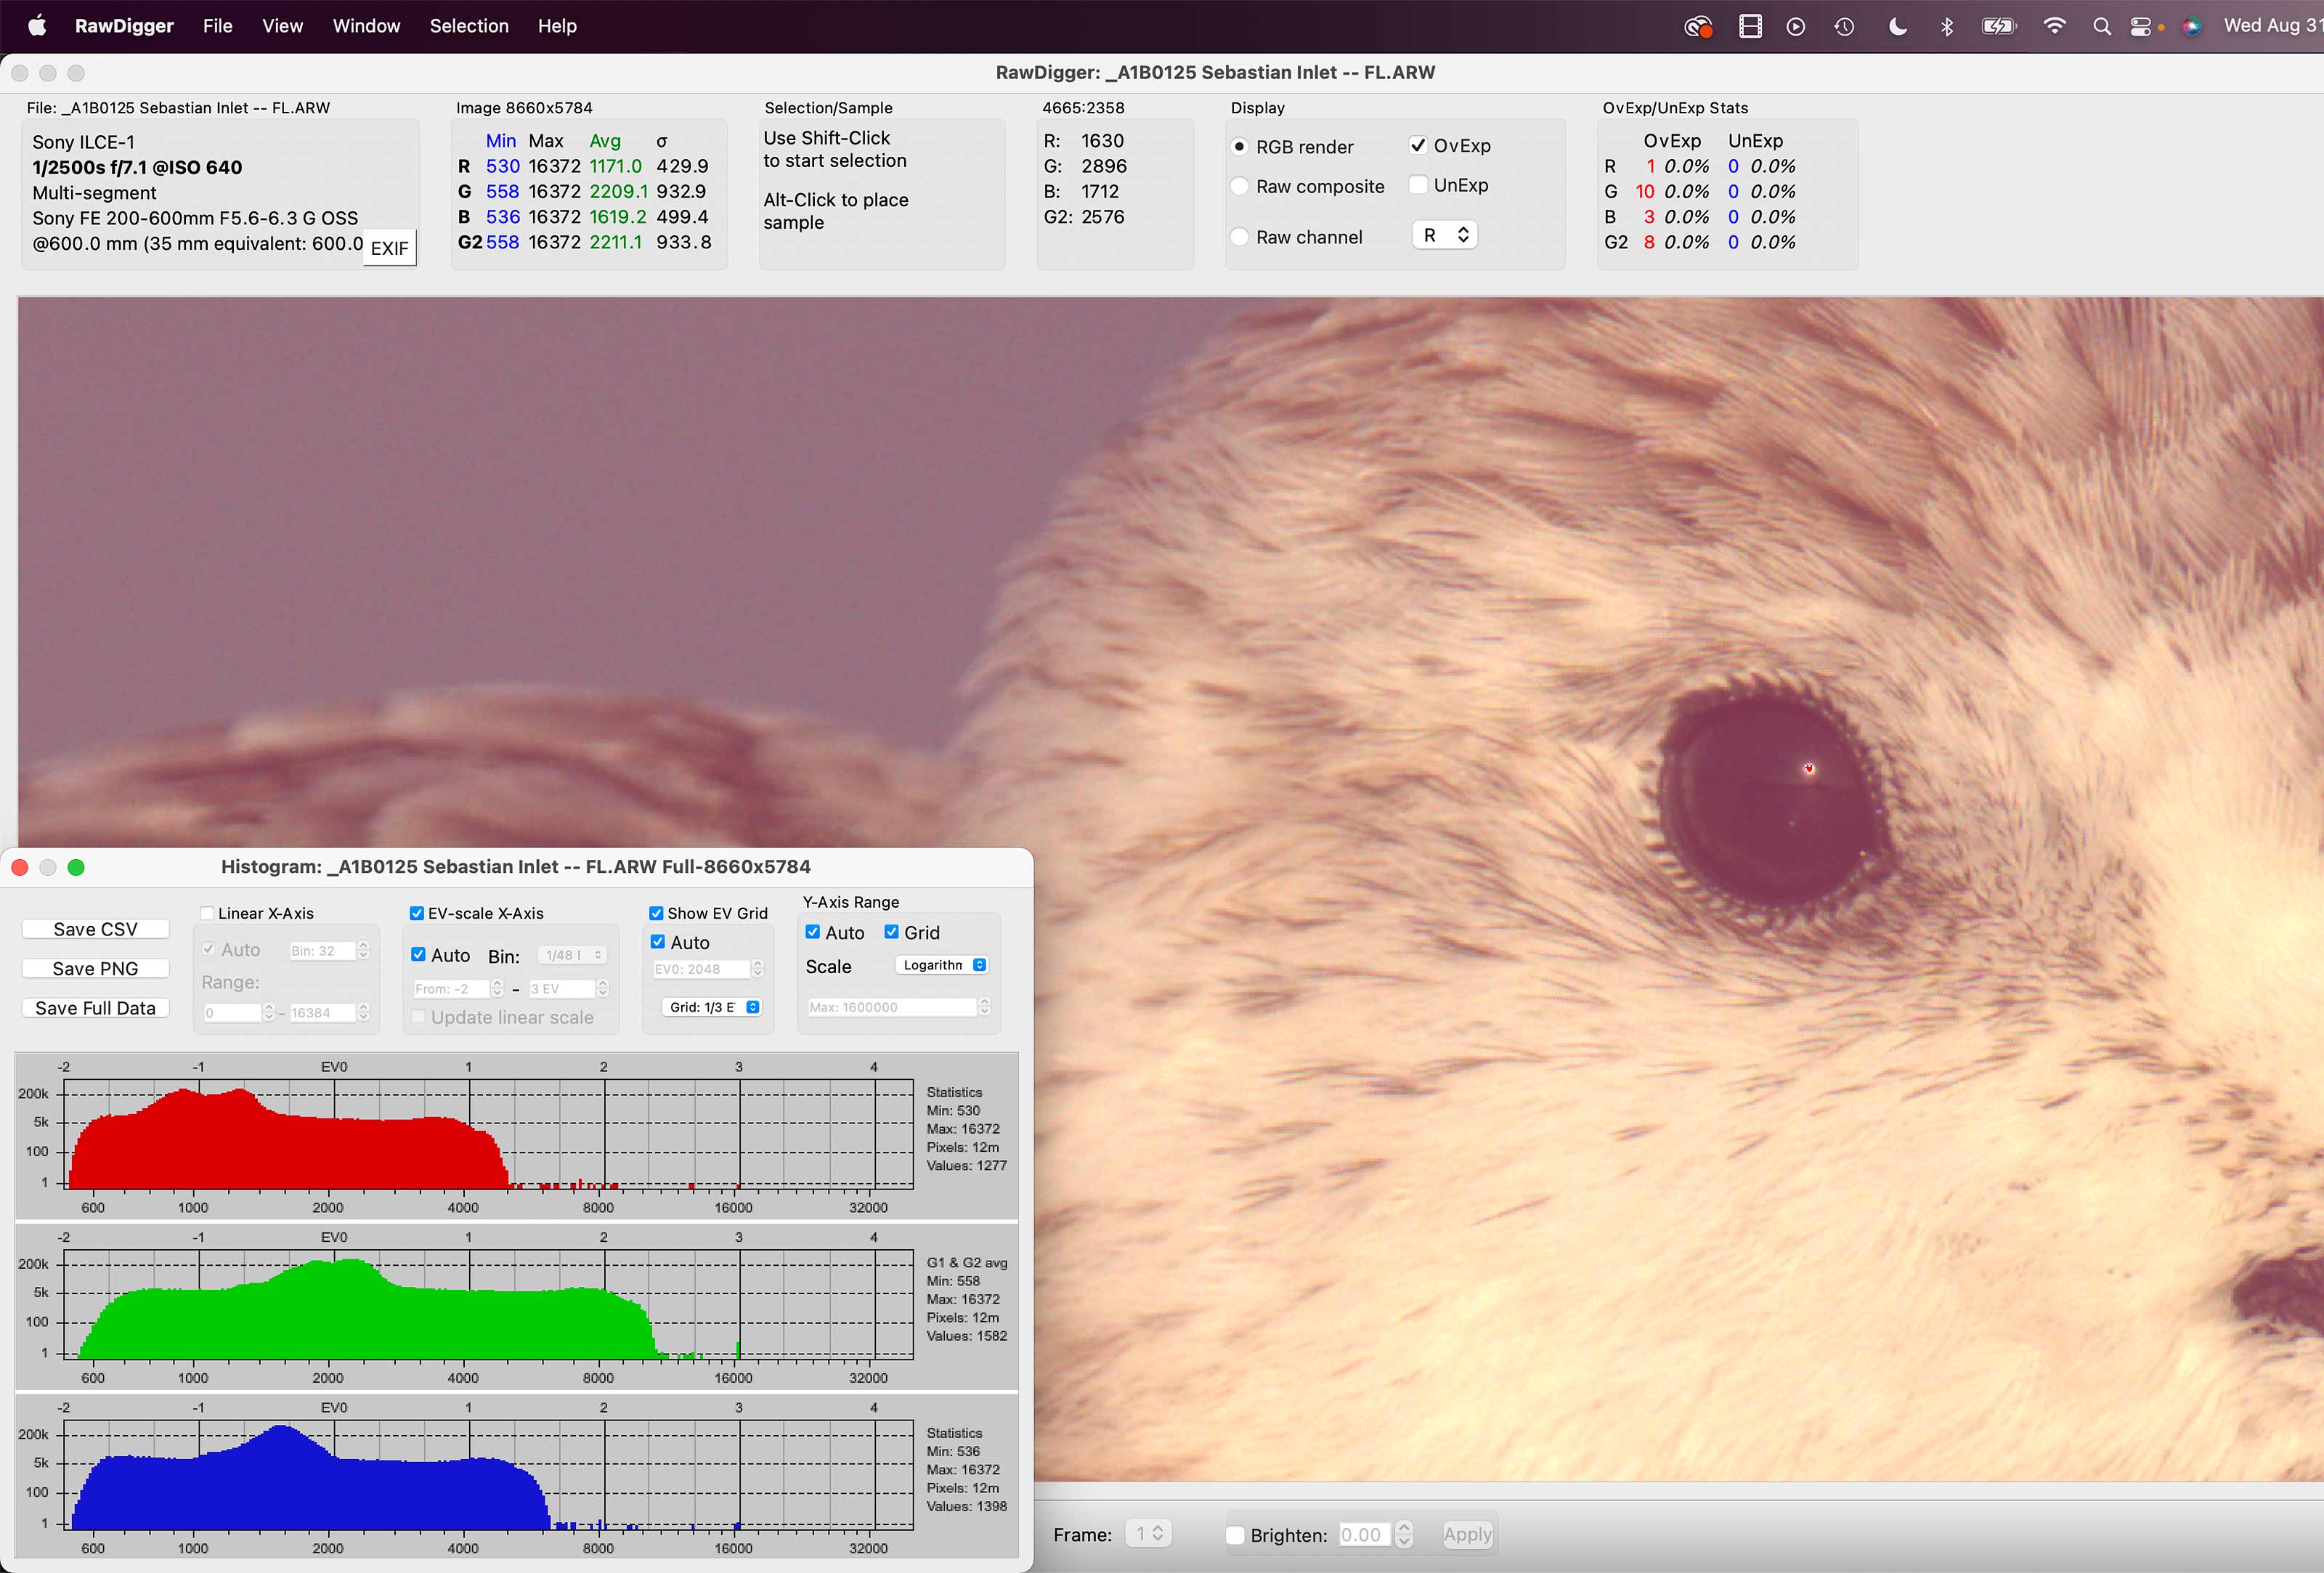Viewport: 2324px width, 1573px height.
Task: Click Save Full Data button
Action: pos(95,1008)
